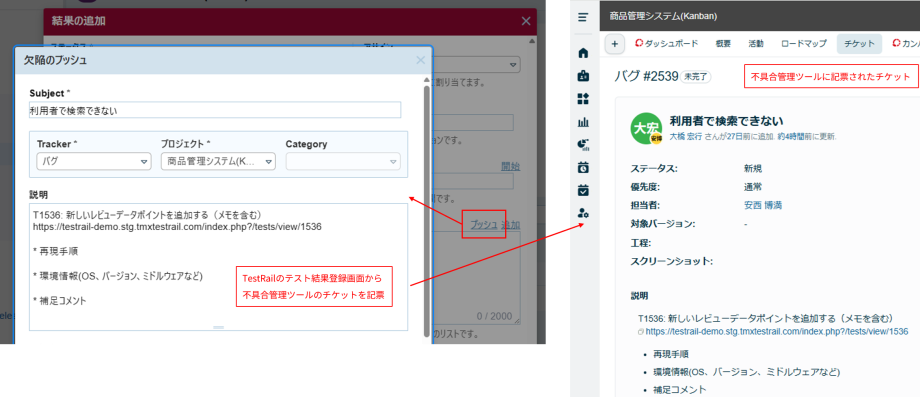
Task: Click the plus button beside the dashboard tab
Action: point(614,43)
